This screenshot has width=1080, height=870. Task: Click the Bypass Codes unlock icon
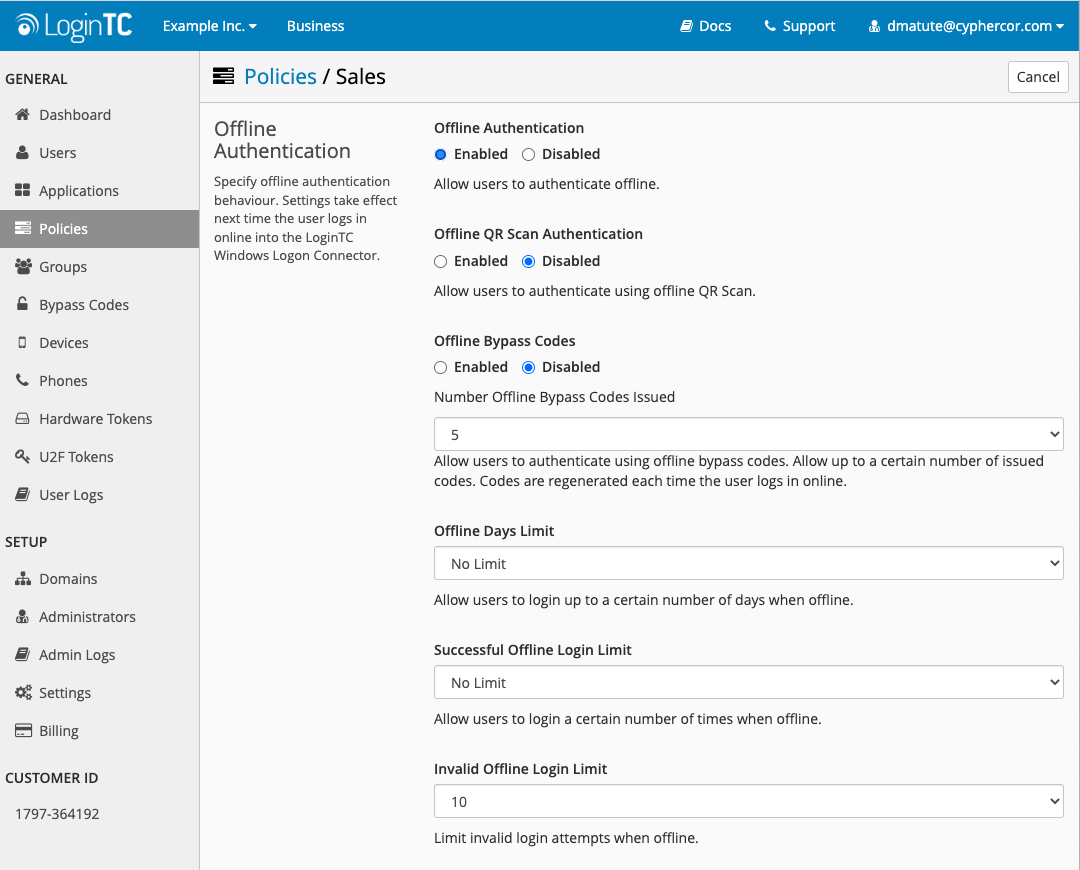pyautogui.click(x=22, y=305)
